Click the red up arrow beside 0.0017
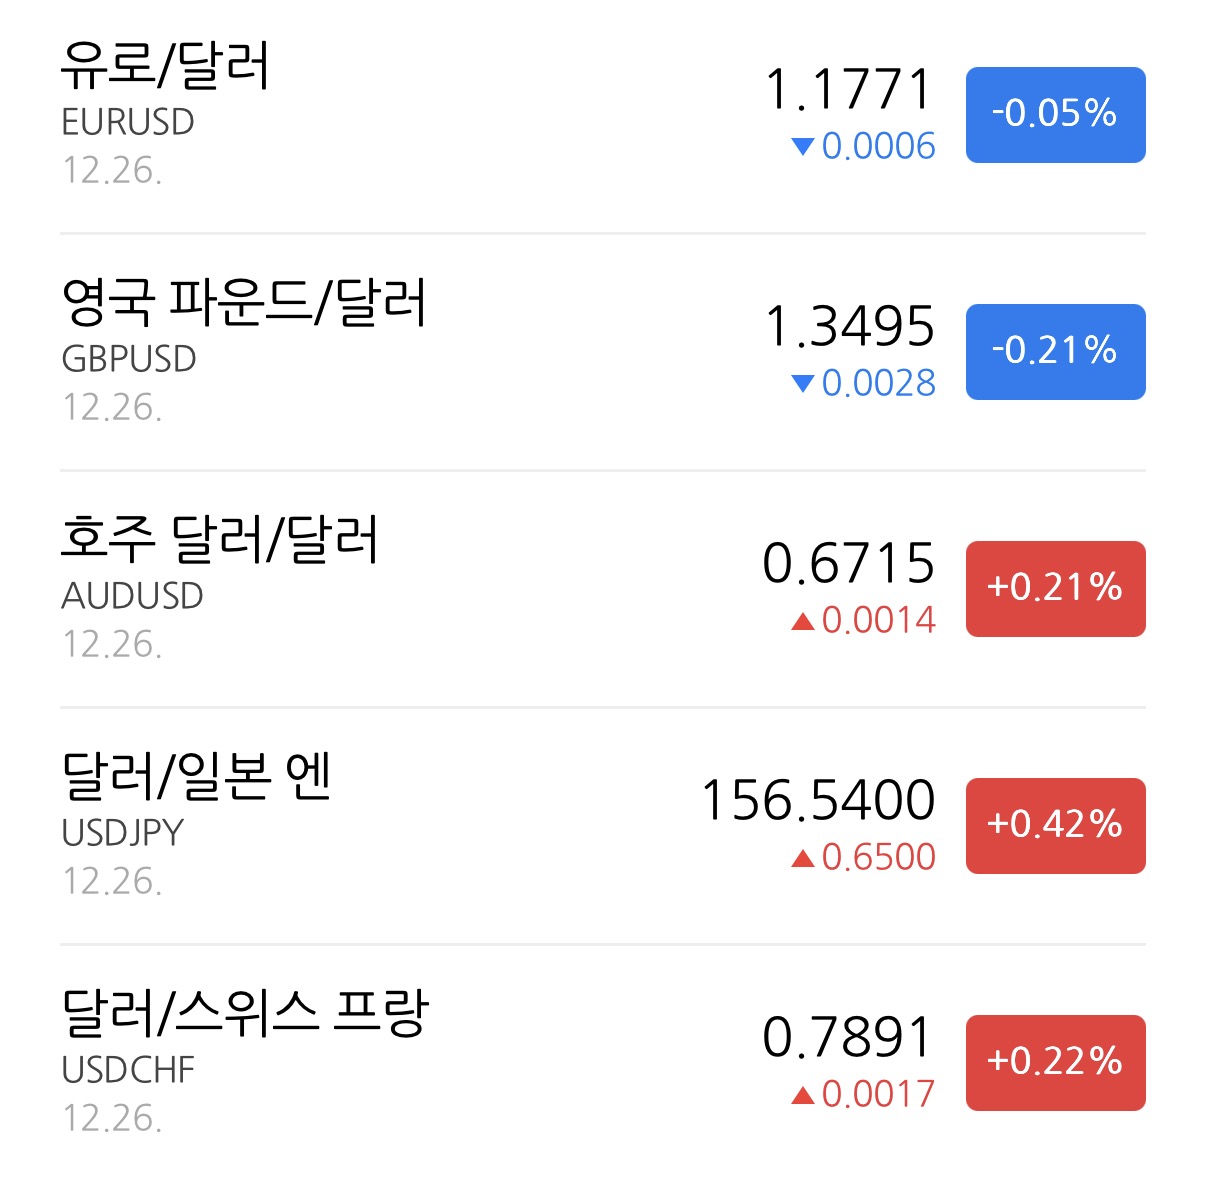1206x1177 pixels. tap(802, 1095)
